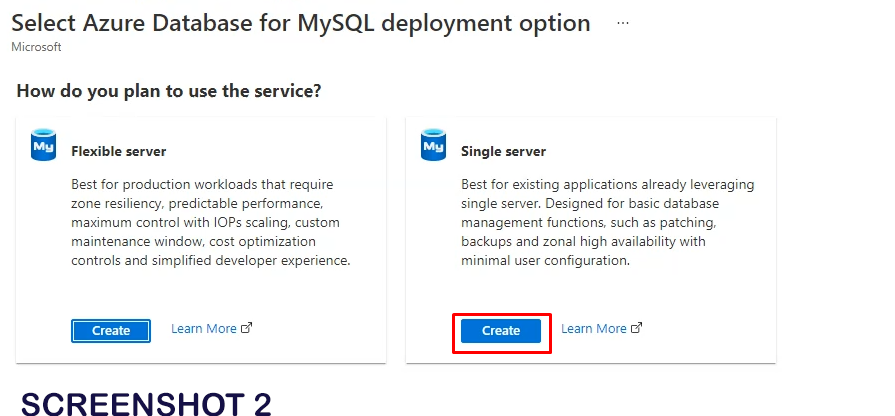Click the Flexible server MySQL database icon
895x416 pixels.
(x=43, y=145)
